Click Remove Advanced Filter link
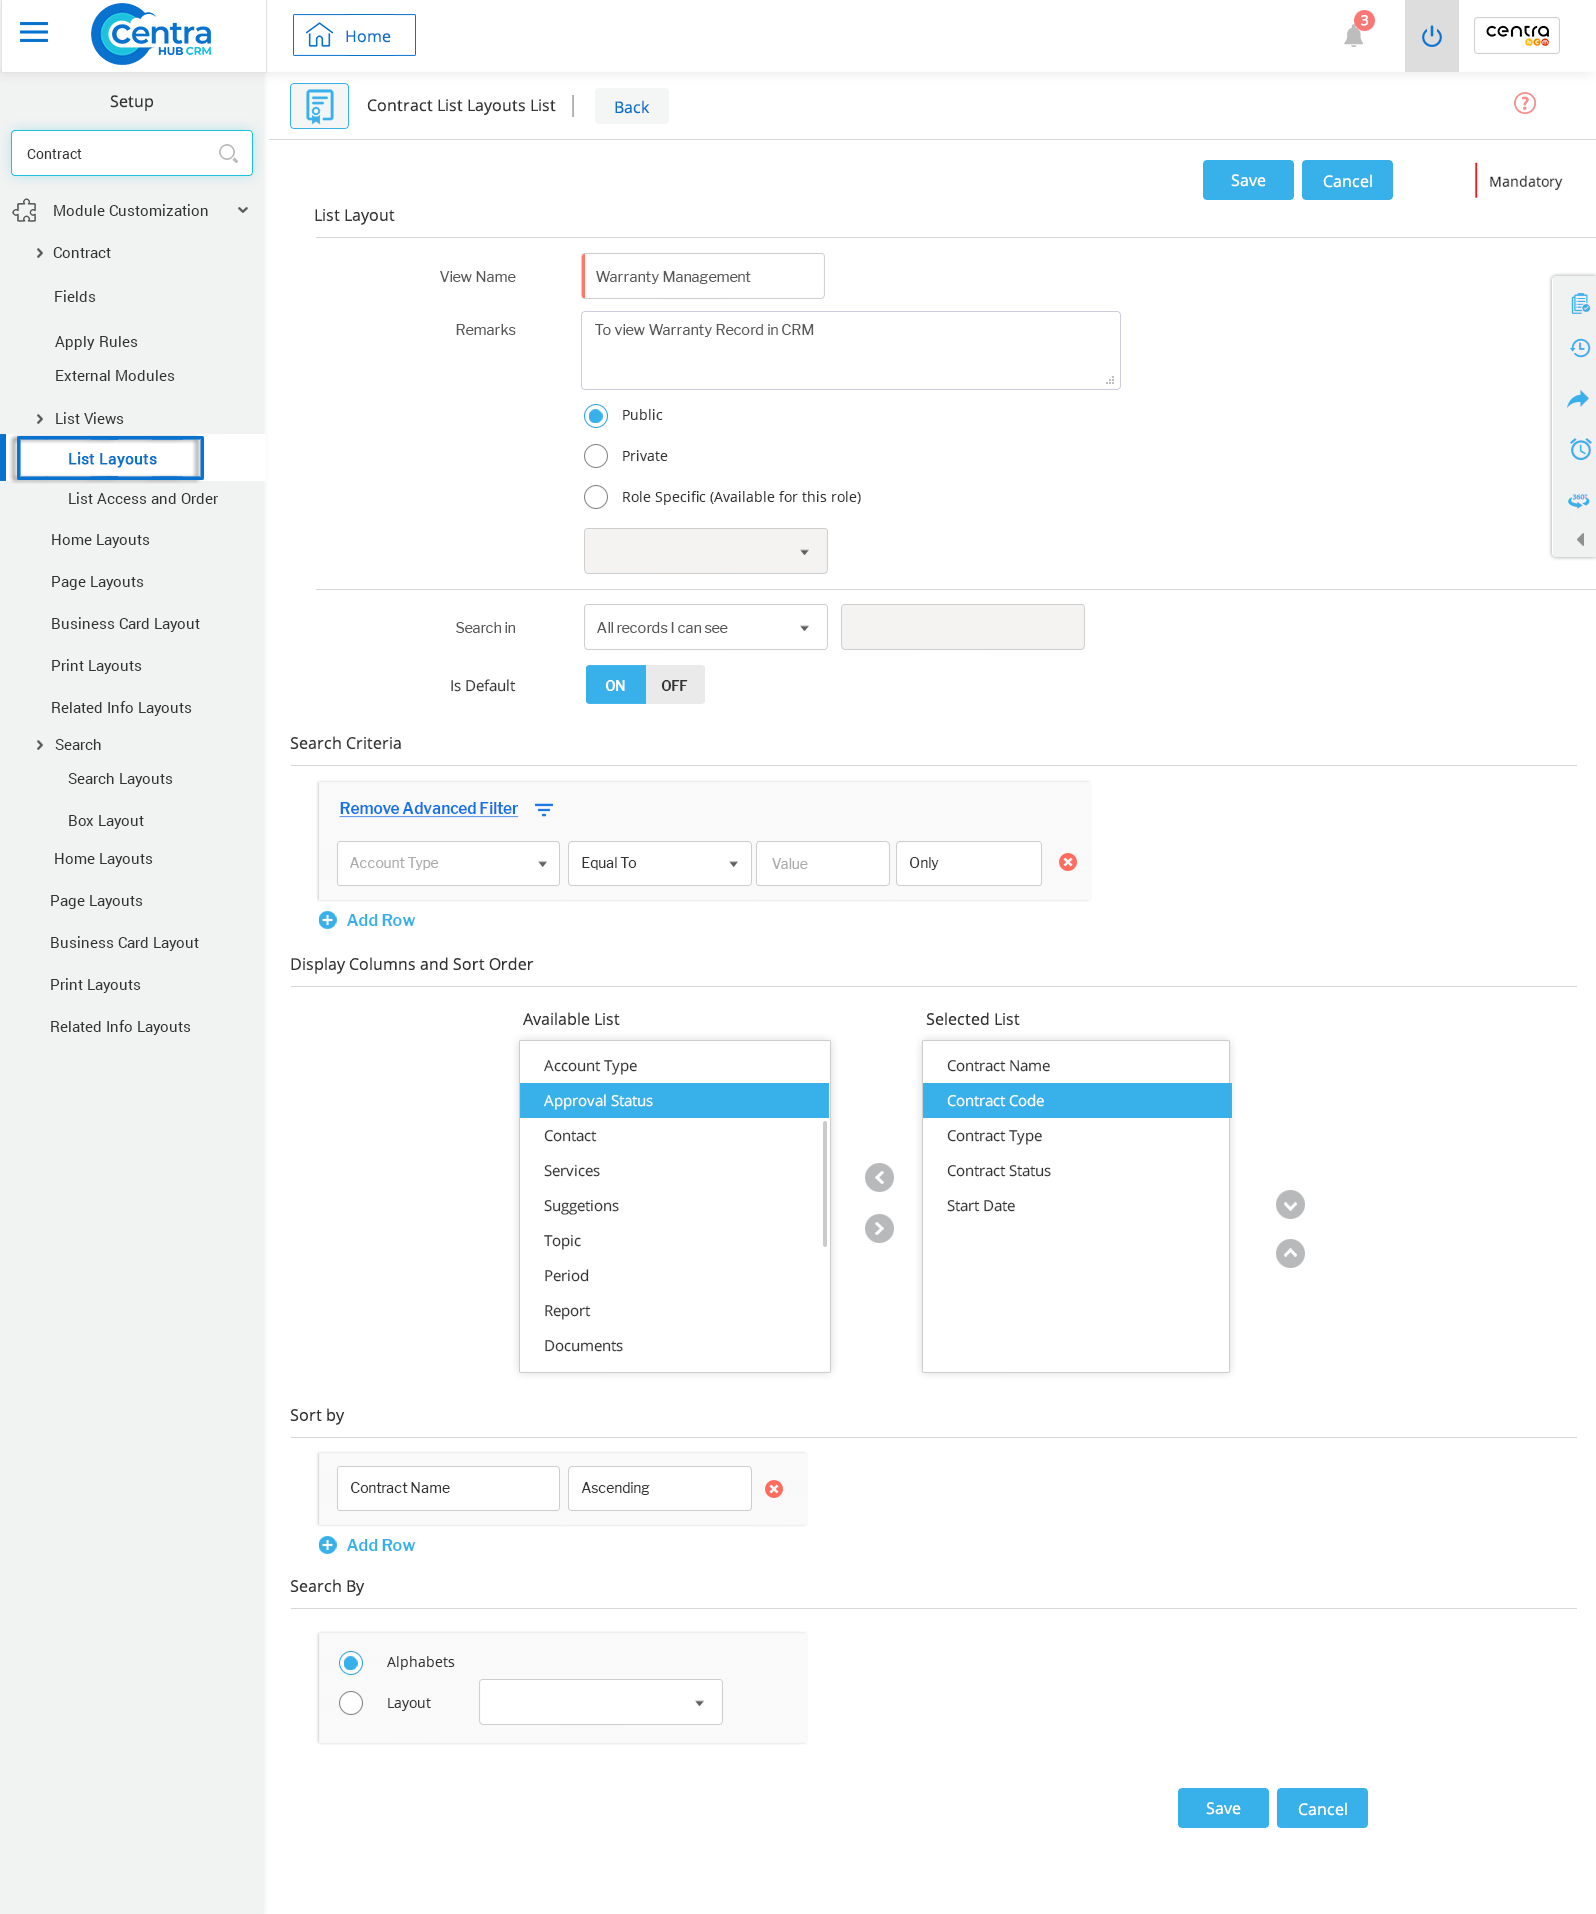 click(428, 809)
